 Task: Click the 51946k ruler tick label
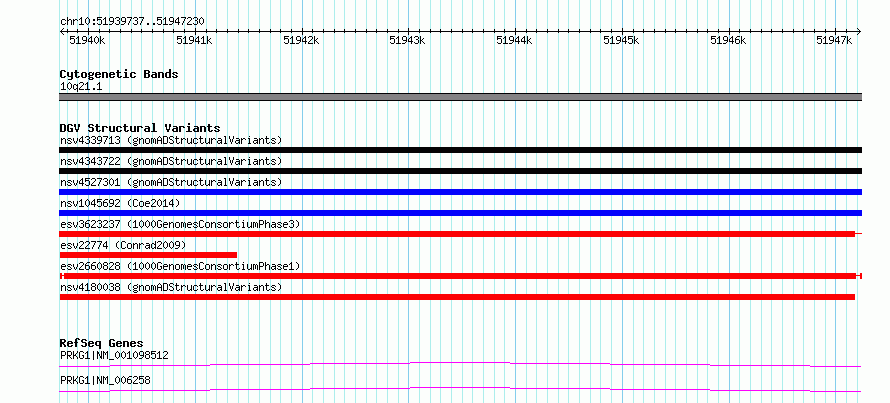pos(728,40)
